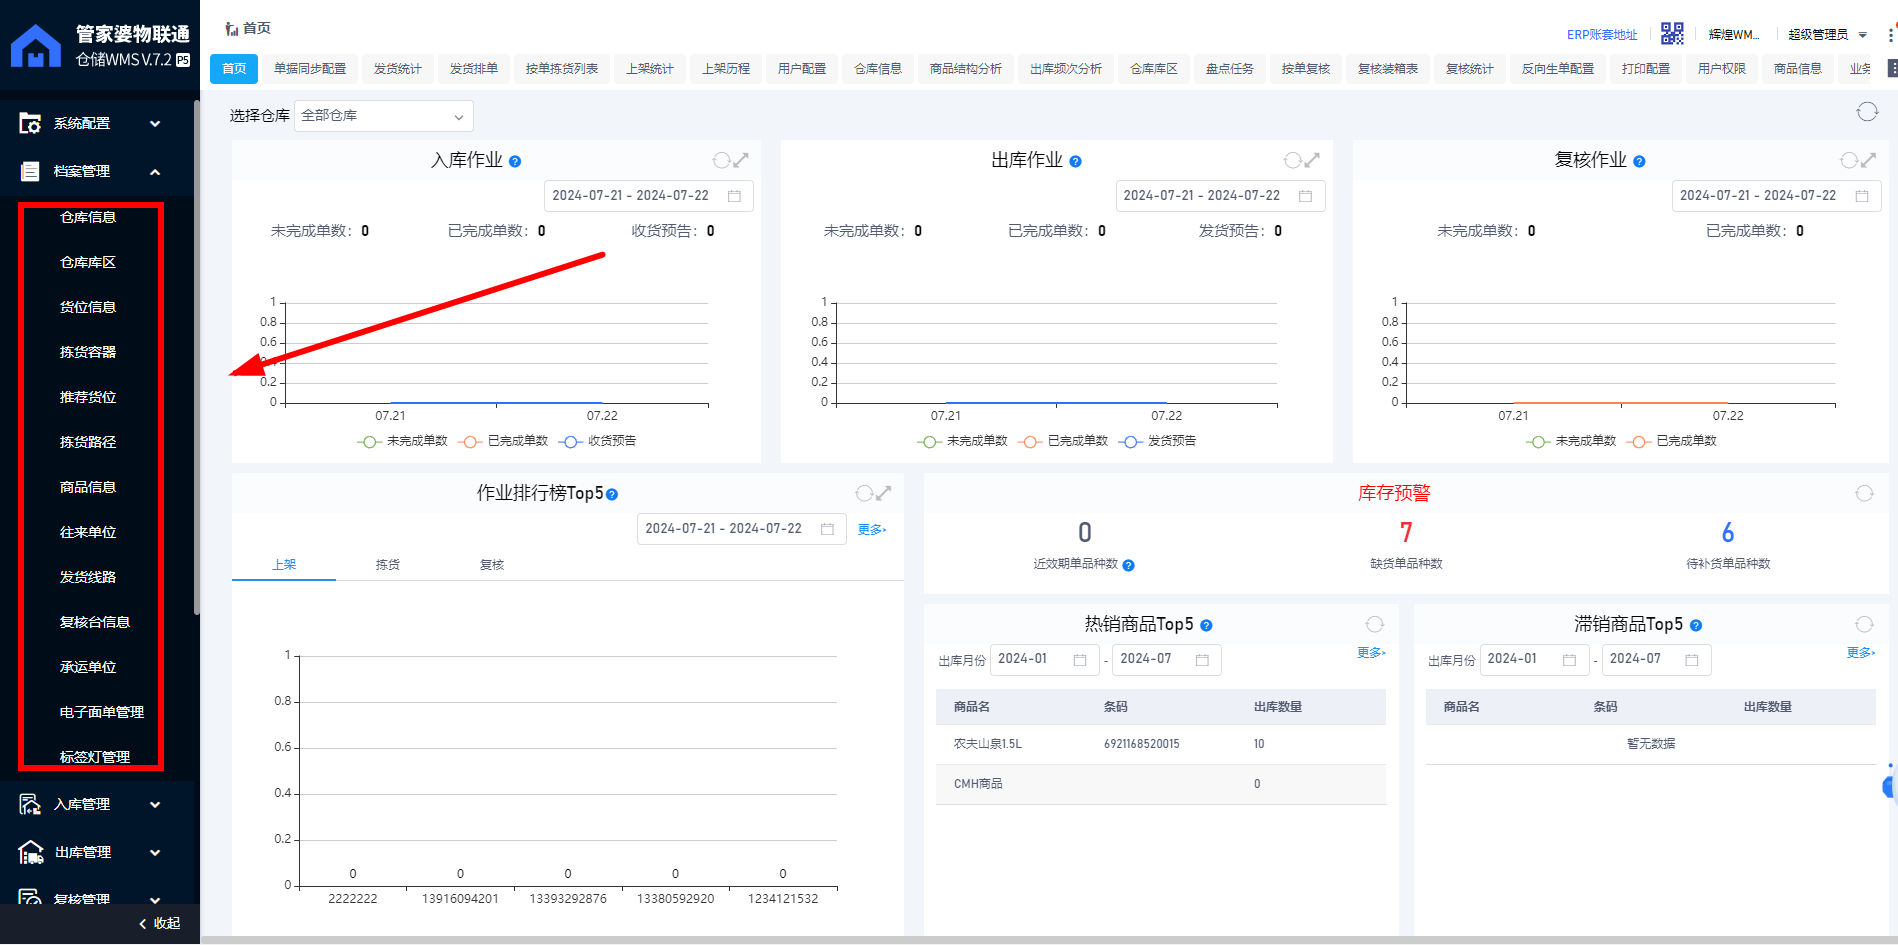
Task: Select the 复核 tab in ranking panel
Action: coord(492,565)
